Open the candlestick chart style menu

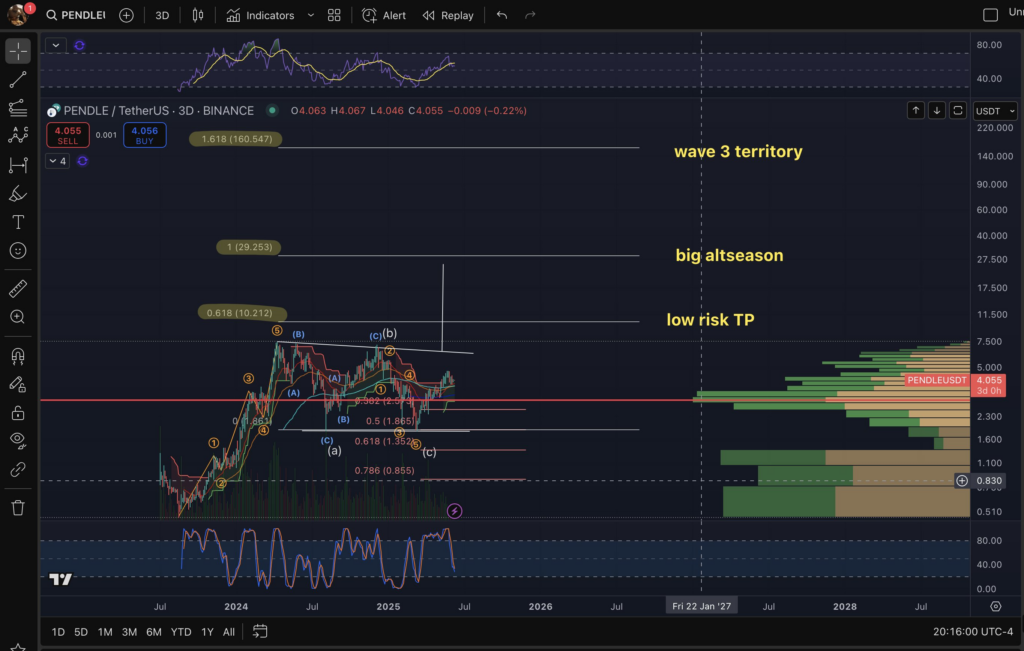(198, 15)
